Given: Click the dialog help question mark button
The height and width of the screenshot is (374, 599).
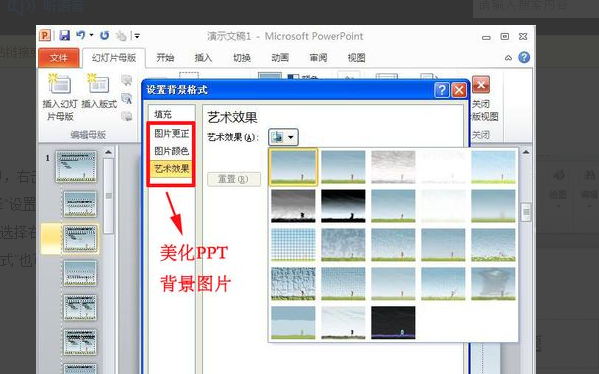Looking at the screenshot, I should (442, 90).
